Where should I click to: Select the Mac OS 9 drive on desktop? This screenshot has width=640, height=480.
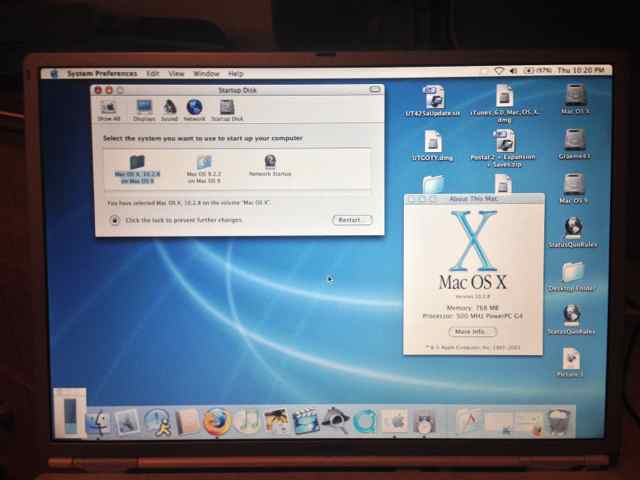573,188
